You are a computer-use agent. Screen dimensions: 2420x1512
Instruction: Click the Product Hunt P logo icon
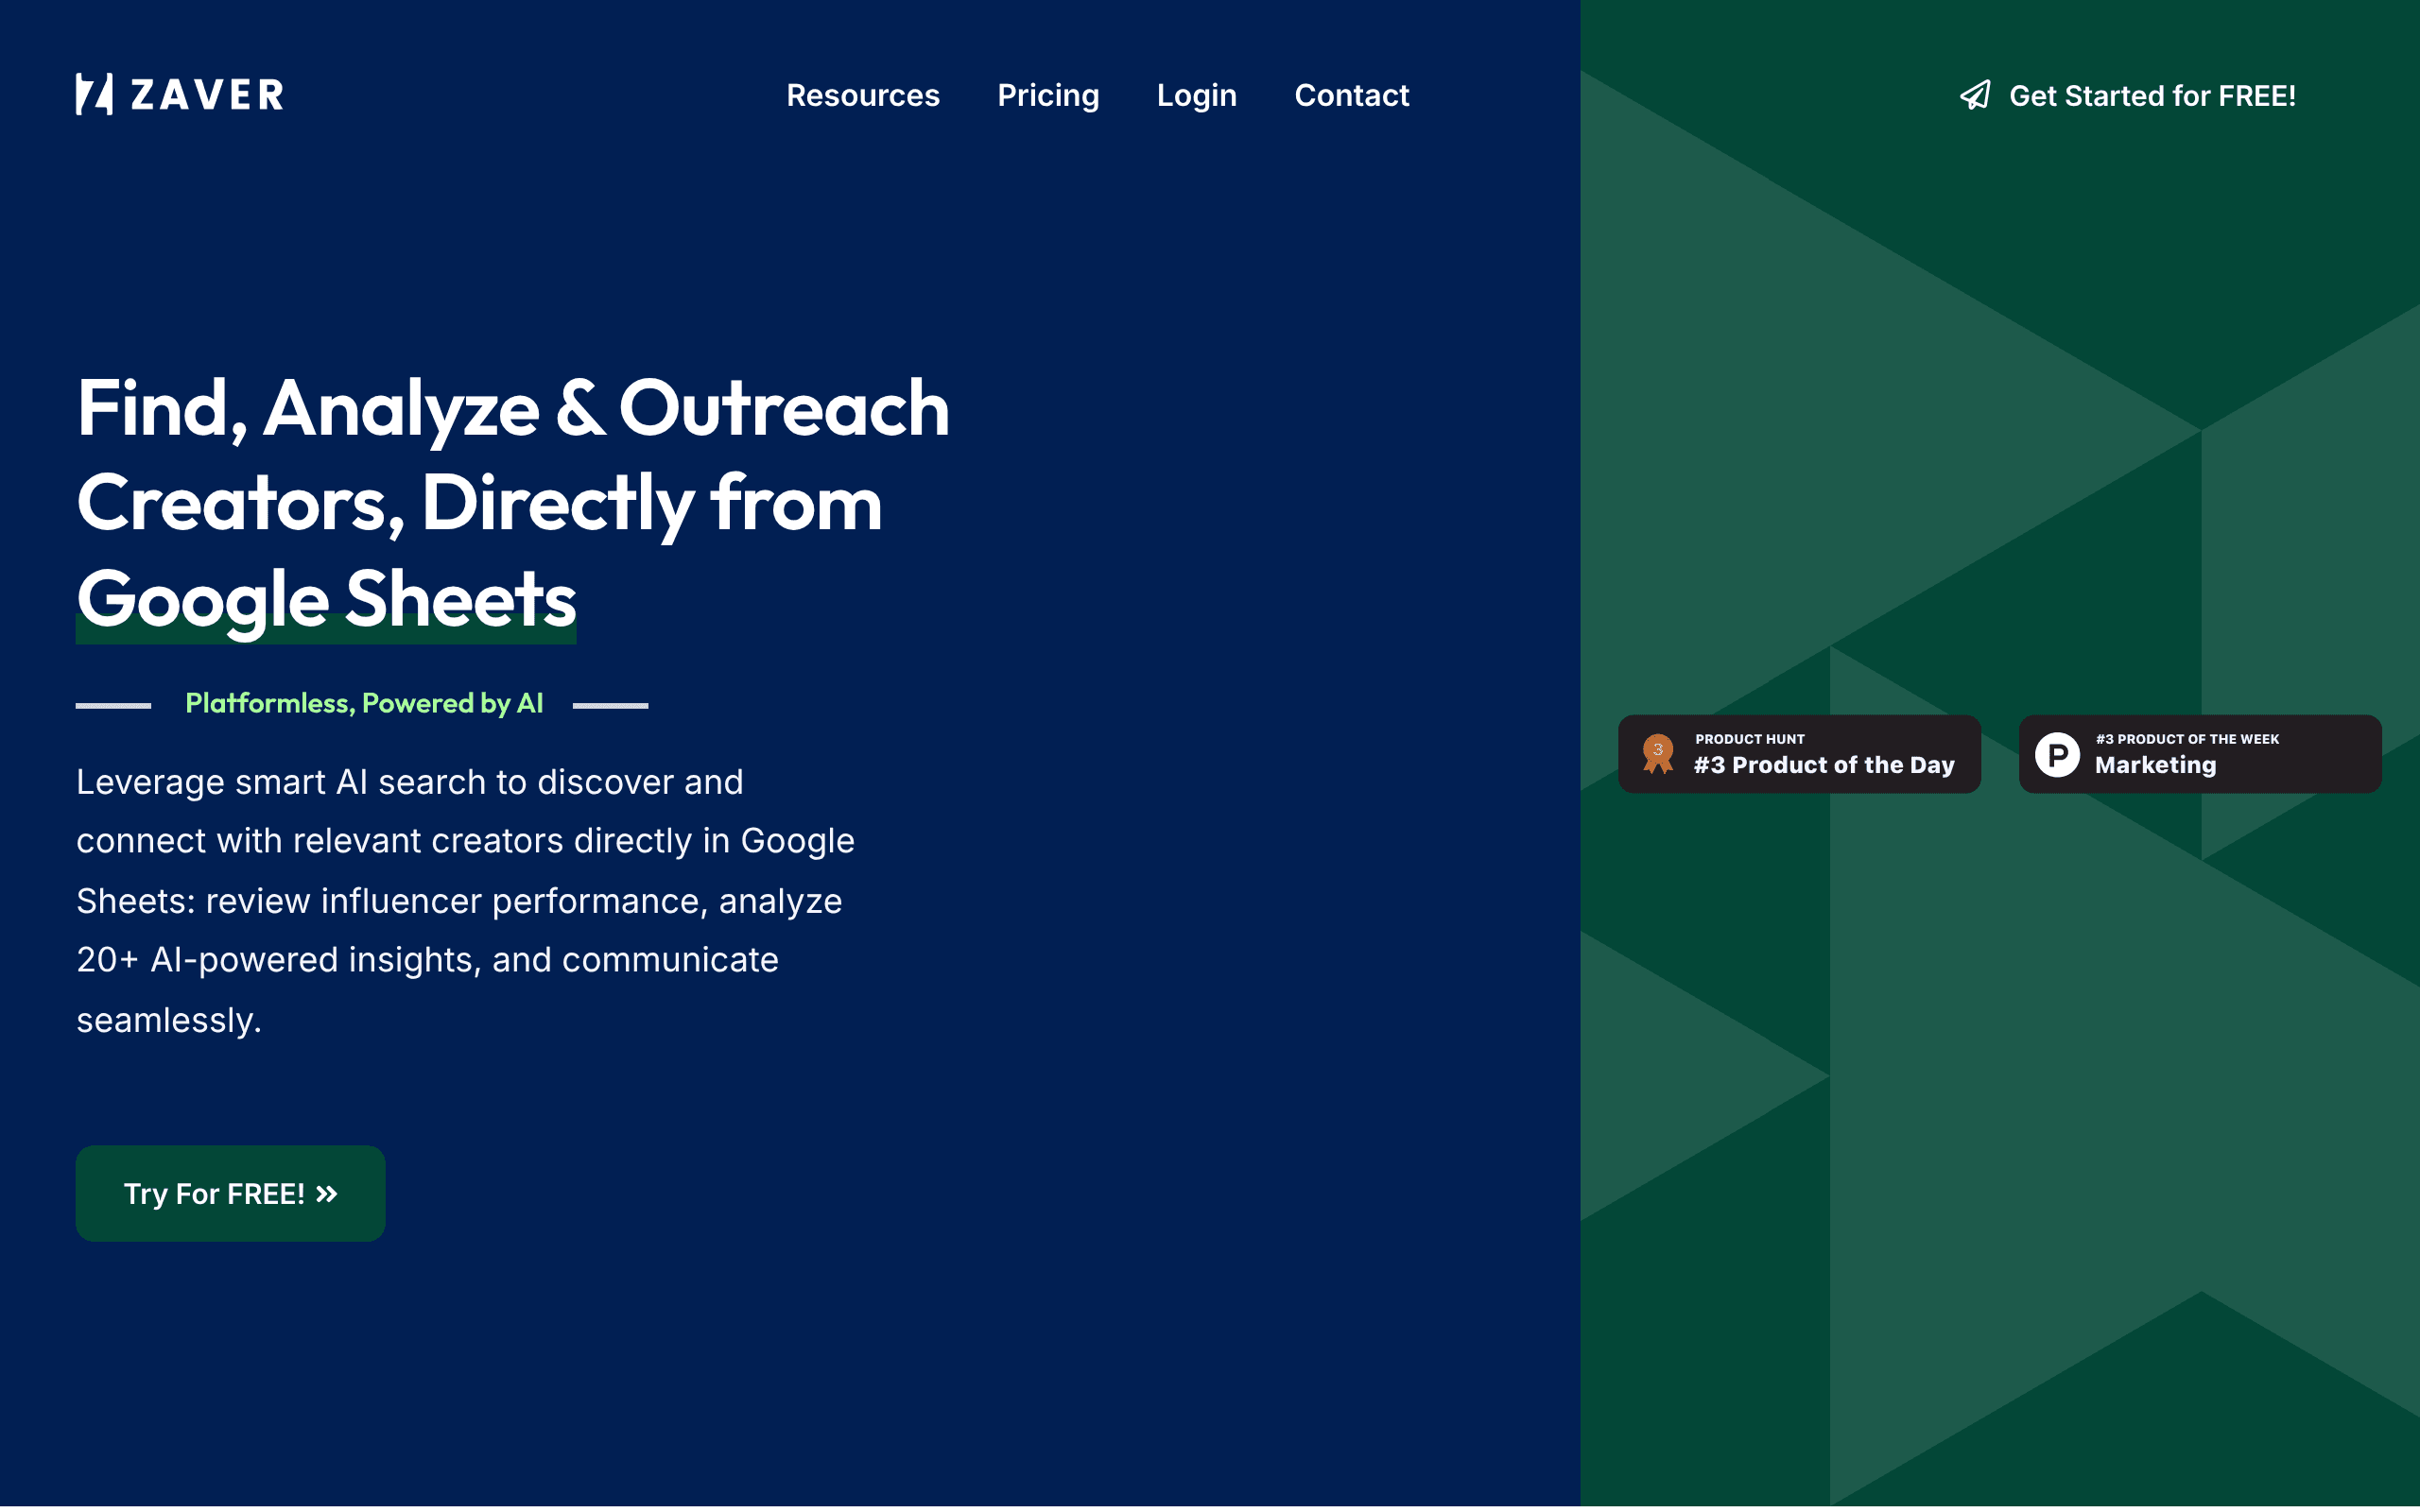pos(2057,754)
